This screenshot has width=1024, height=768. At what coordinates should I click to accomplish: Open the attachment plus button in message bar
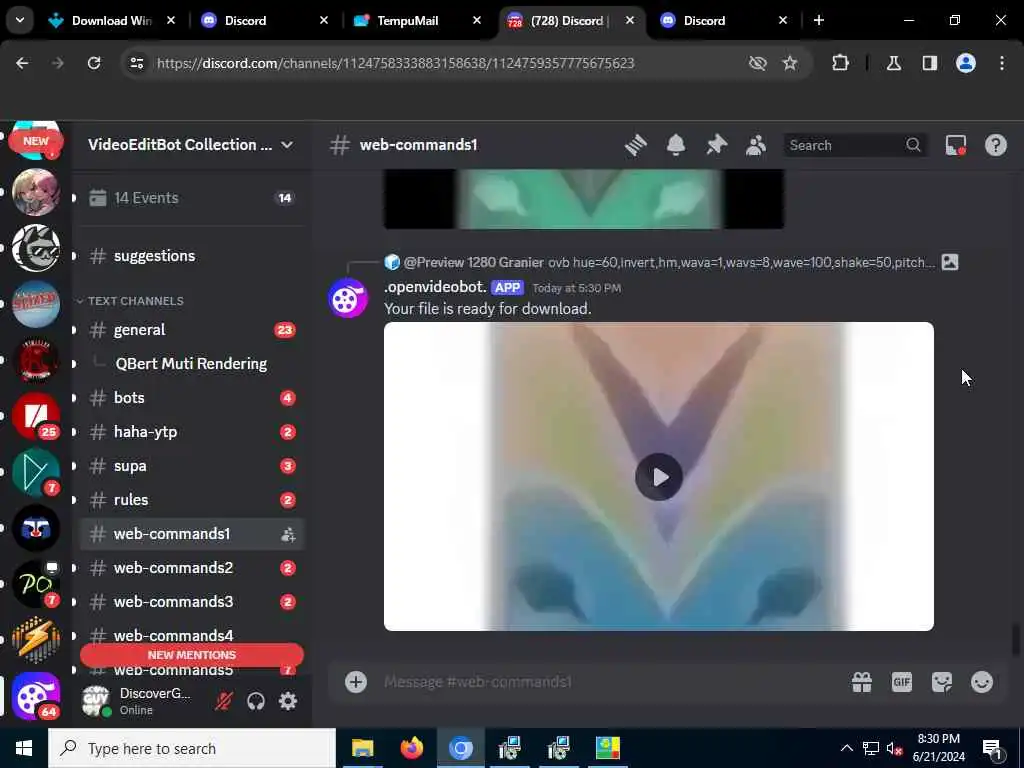pyautogui.click(x=356, y=682)
